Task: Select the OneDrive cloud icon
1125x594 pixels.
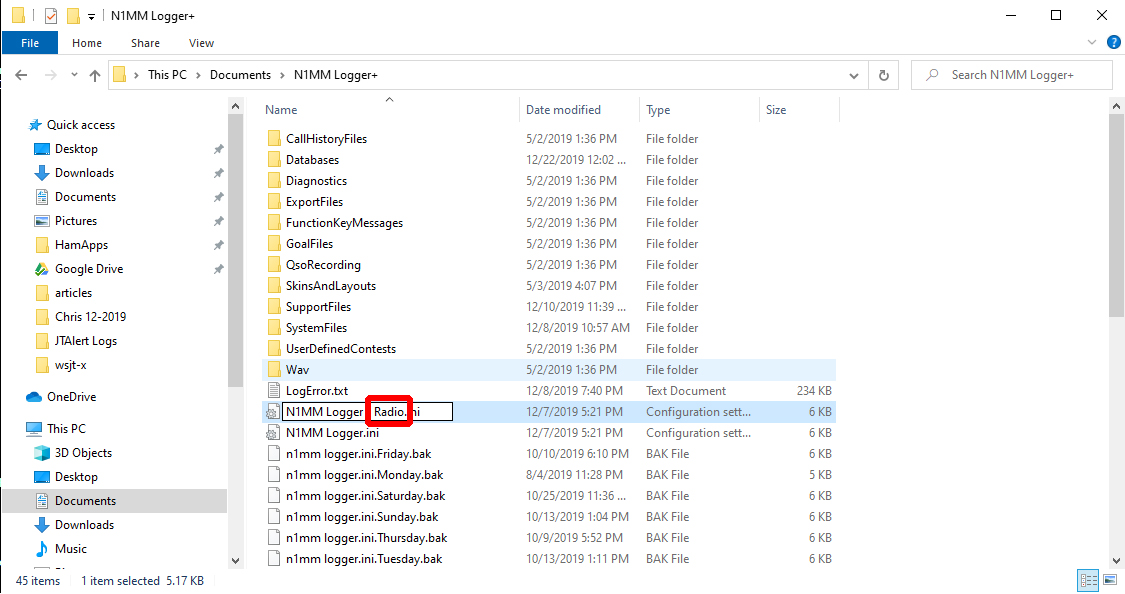Action: 34,397
